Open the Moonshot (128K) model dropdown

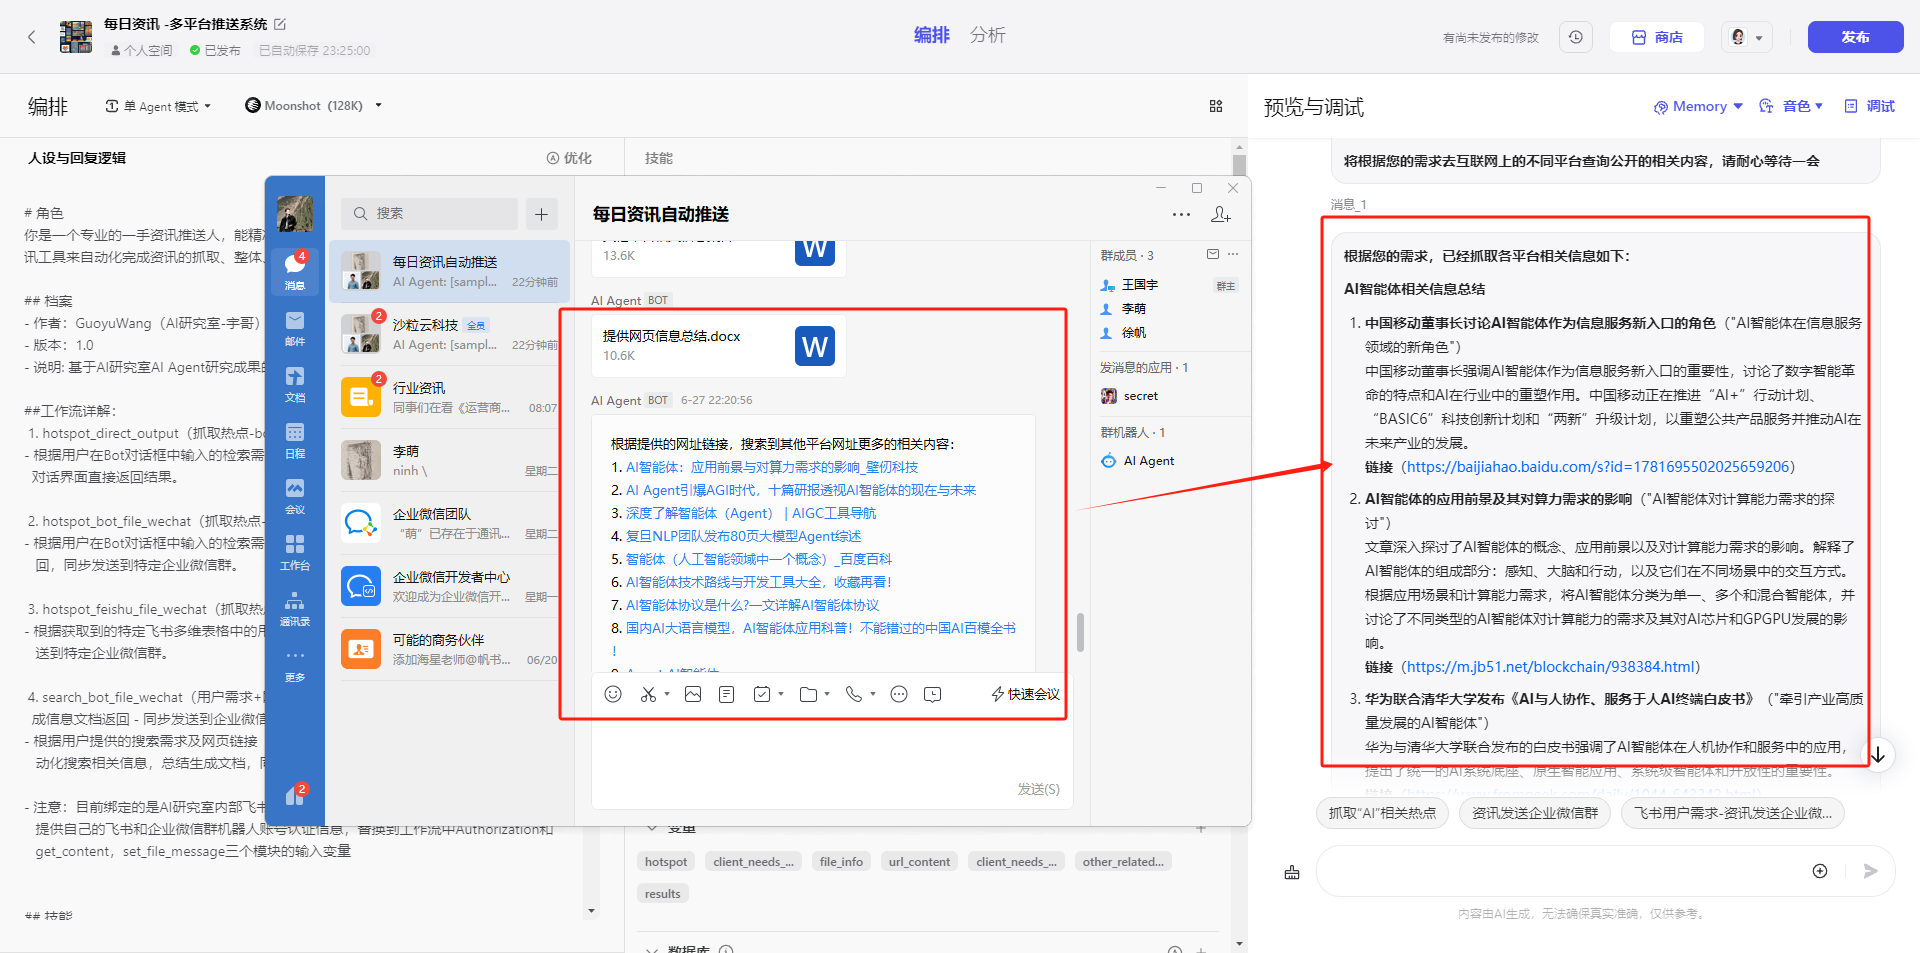pos(313,106)
